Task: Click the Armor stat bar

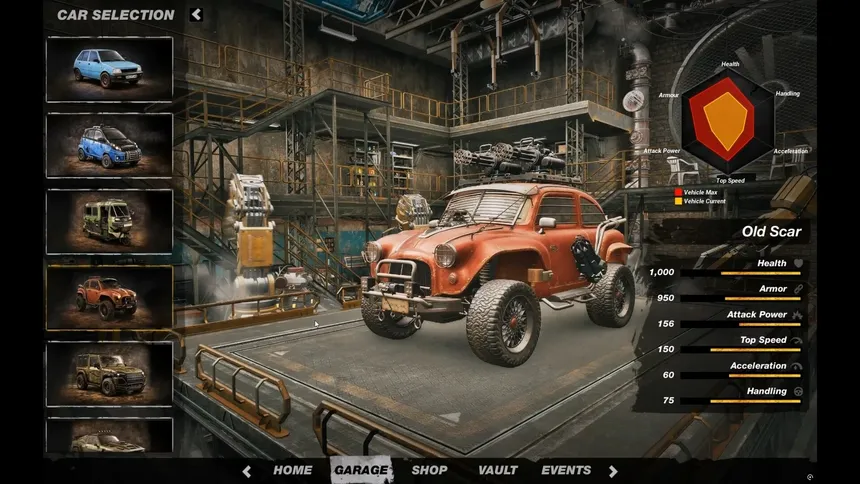Action: coord(740,299)
